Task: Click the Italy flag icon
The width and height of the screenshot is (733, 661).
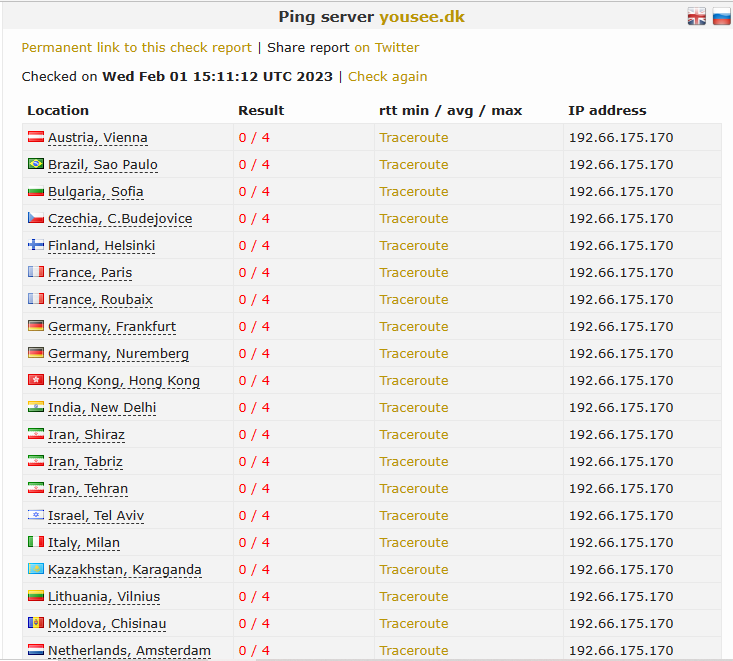Action: pyautogui.click(x=36, y=542)
